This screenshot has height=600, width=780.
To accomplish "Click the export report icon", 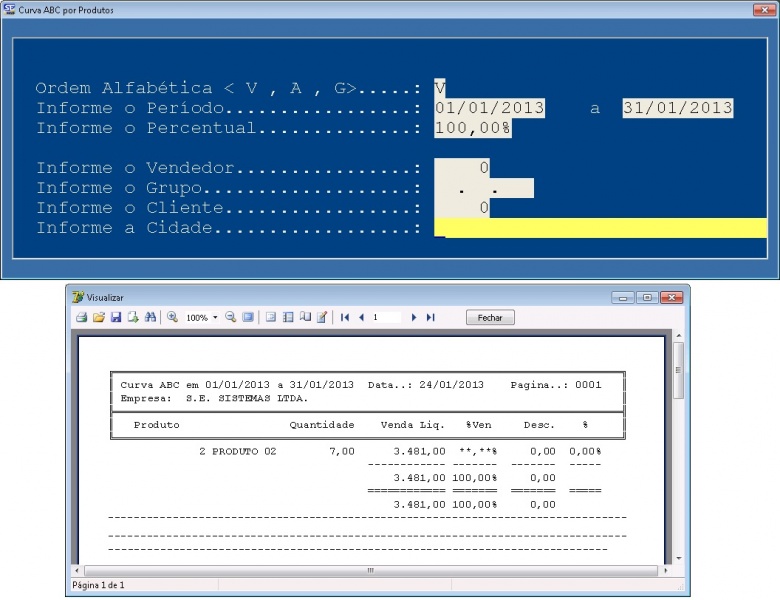I will 133,317.
